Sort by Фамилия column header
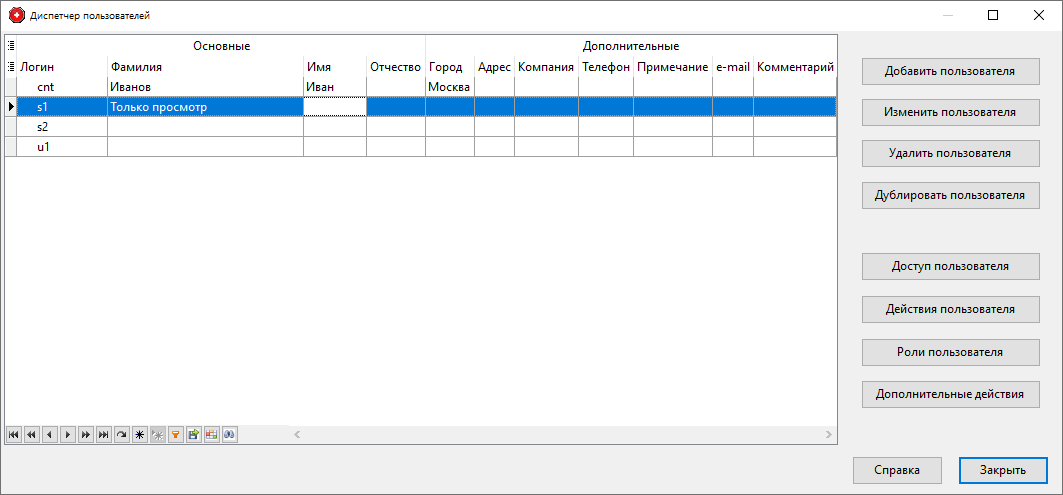Screen dimensions: 1063x495 coord(205,66)
